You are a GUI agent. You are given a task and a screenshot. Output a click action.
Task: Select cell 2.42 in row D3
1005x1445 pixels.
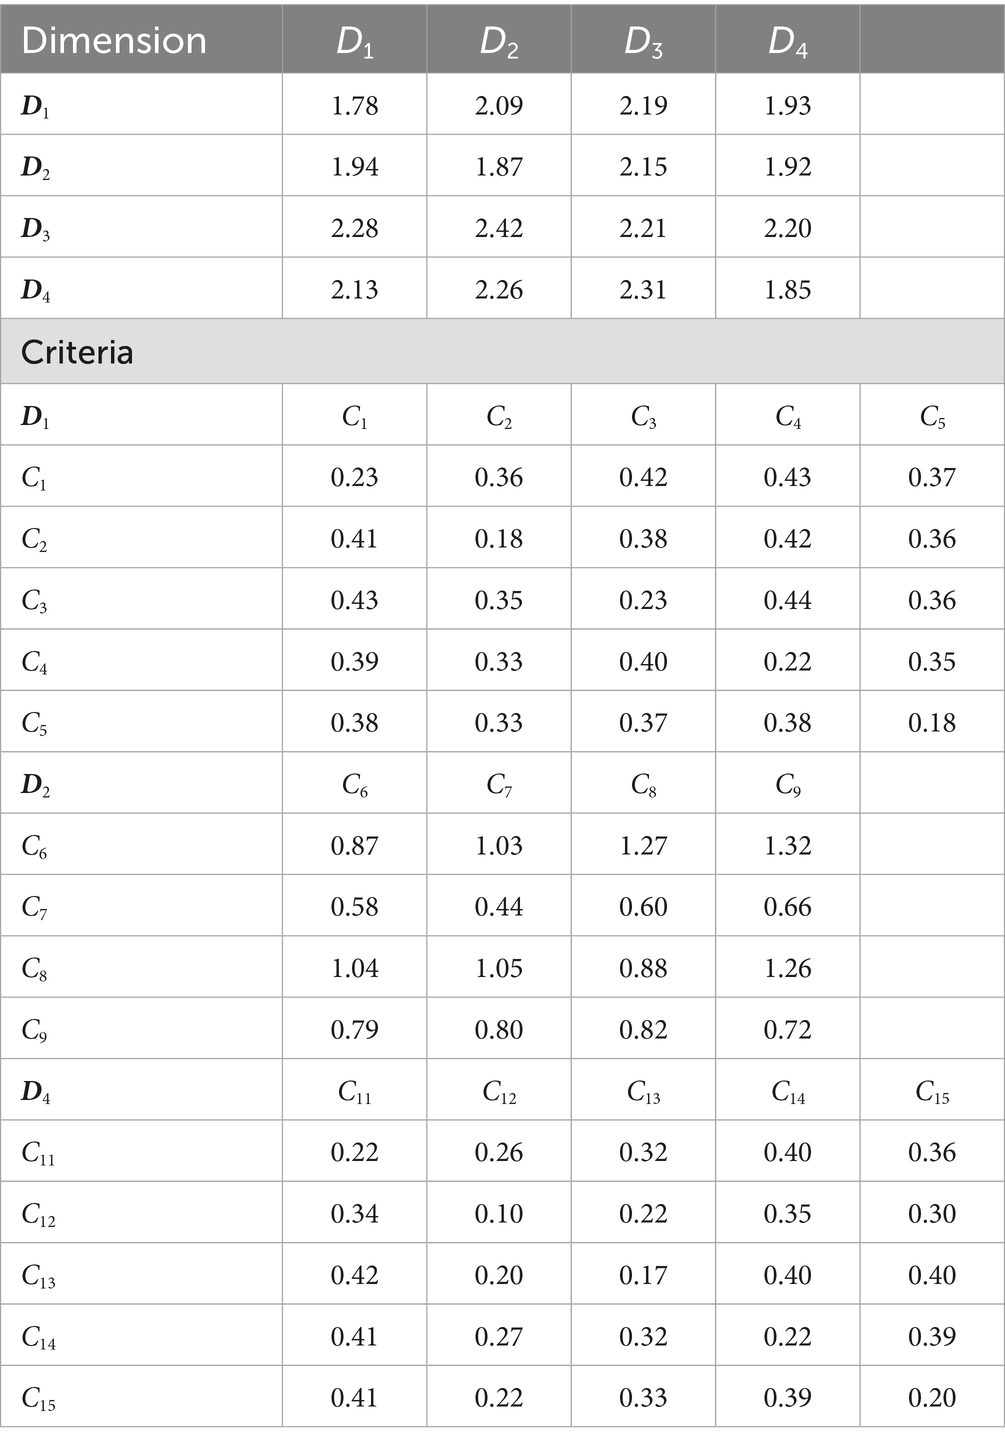click(x=499, y=228)
